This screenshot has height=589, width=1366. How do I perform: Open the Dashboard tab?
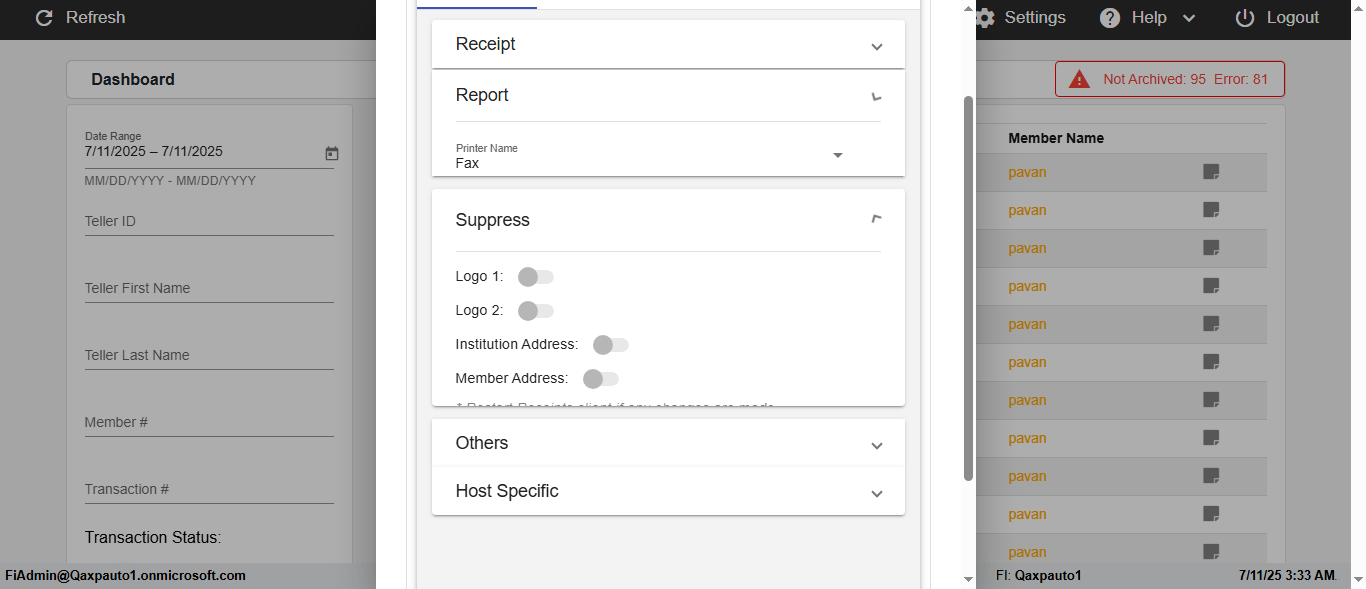point(133,80)
